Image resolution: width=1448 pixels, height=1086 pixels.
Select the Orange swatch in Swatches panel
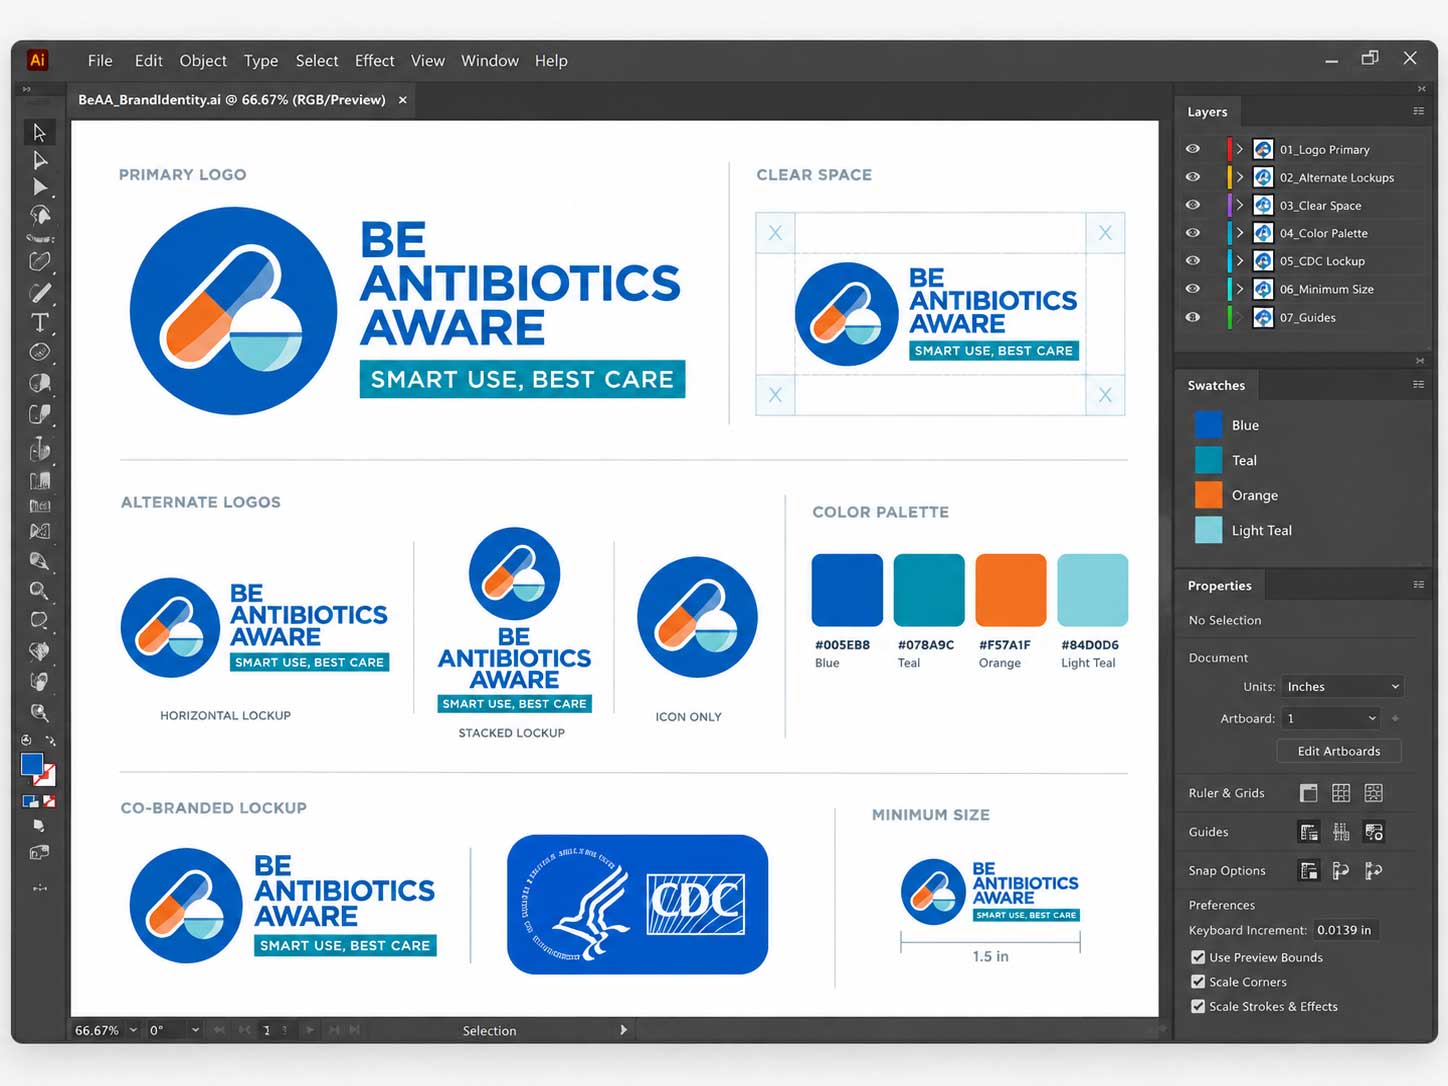point(1209,495)
